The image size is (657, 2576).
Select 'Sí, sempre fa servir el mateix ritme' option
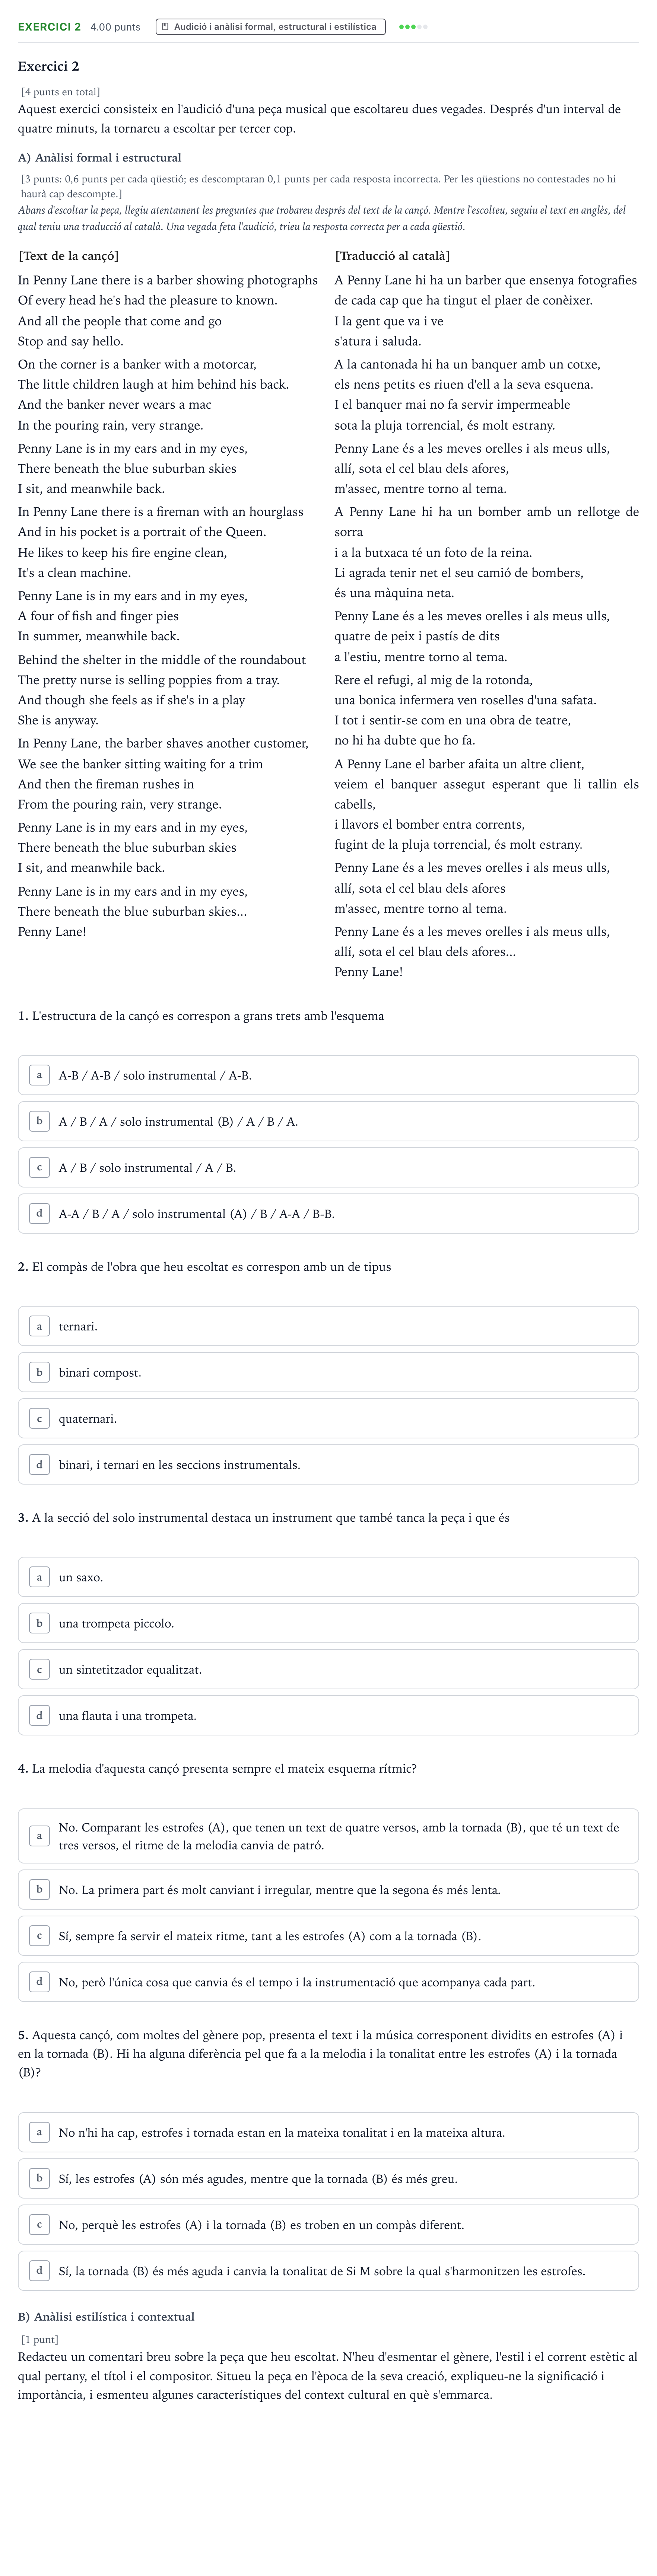pyautogui.click(x=328, y=1936)
